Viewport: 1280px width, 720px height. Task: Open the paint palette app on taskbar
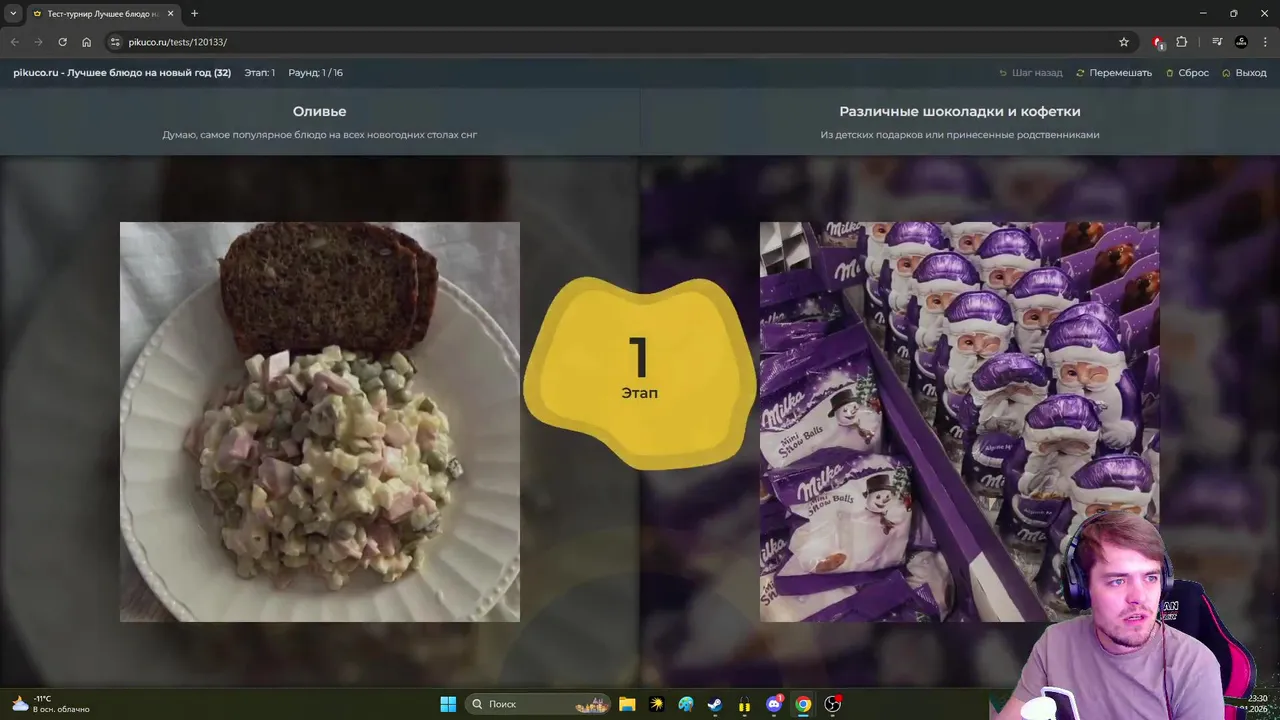686,704
